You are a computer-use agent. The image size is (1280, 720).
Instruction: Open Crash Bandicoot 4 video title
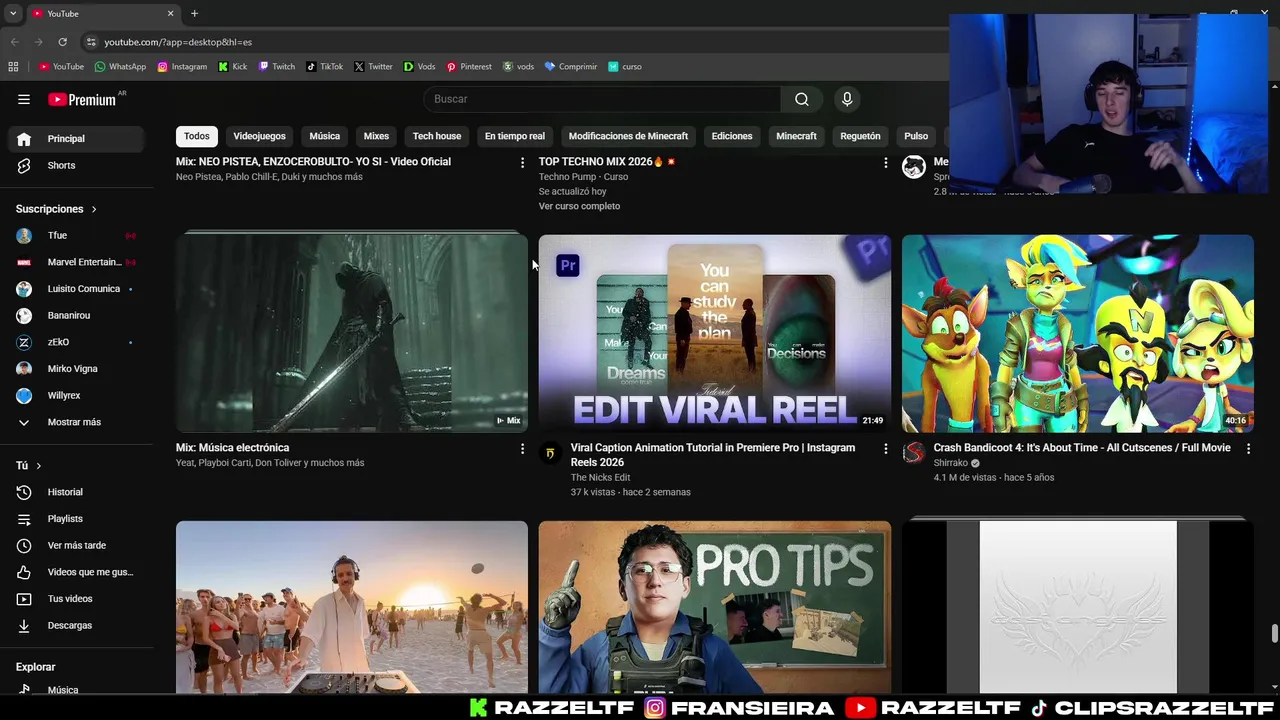(x=1082, y=448)
